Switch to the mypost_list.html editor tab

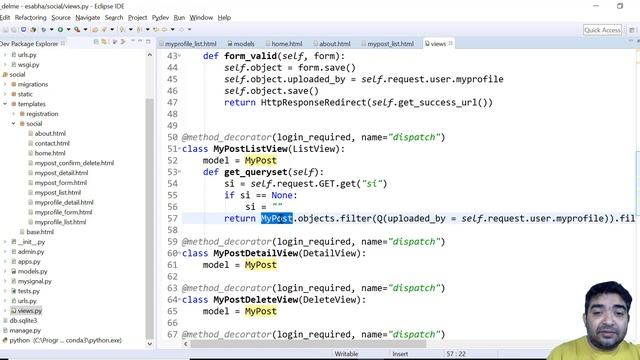(x=388, y=44)
